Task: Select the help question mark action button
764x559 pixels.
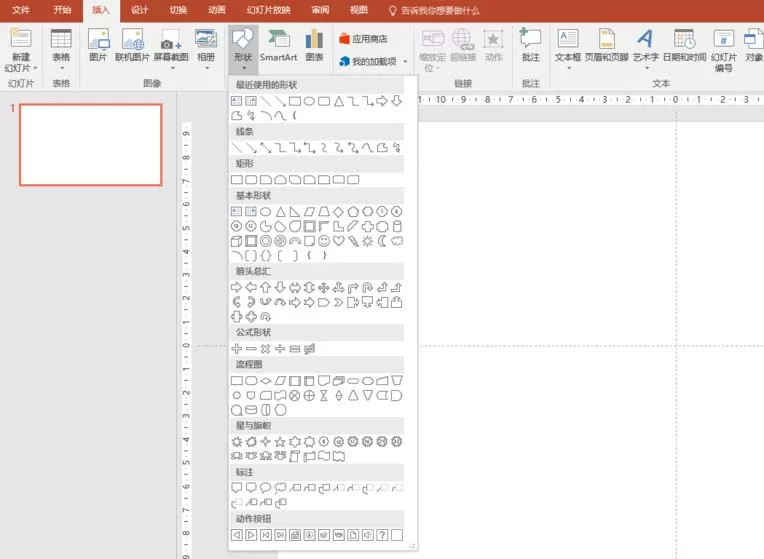Action: (x=382, y=535)
